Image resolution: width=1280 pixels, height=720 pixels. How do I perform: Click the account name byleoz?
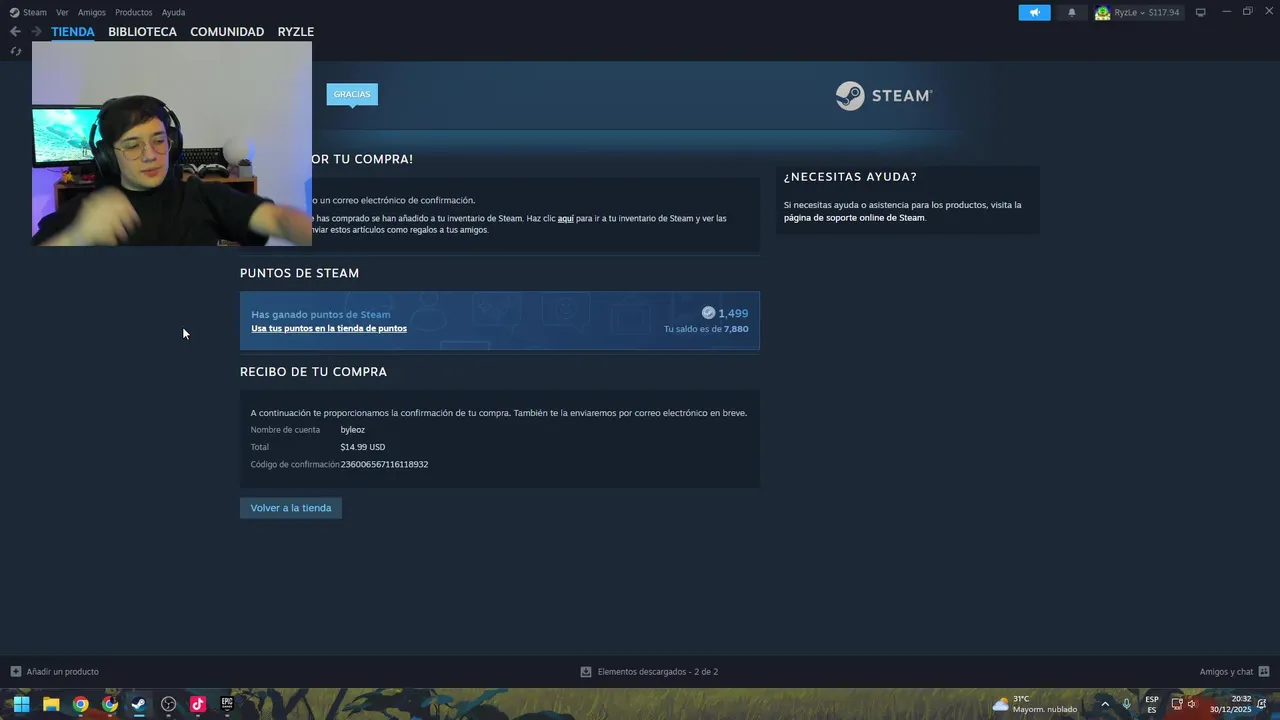pos(353,430)
